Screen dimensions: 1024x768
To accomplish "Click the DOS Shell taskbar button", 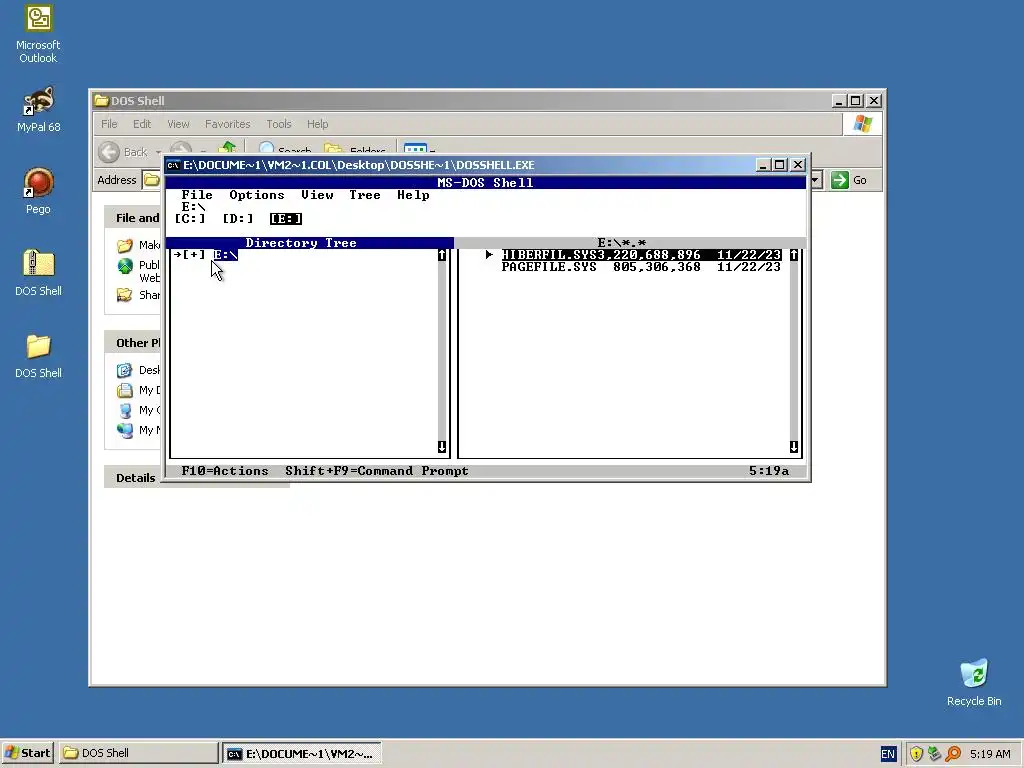I will (x=138, y=753).
